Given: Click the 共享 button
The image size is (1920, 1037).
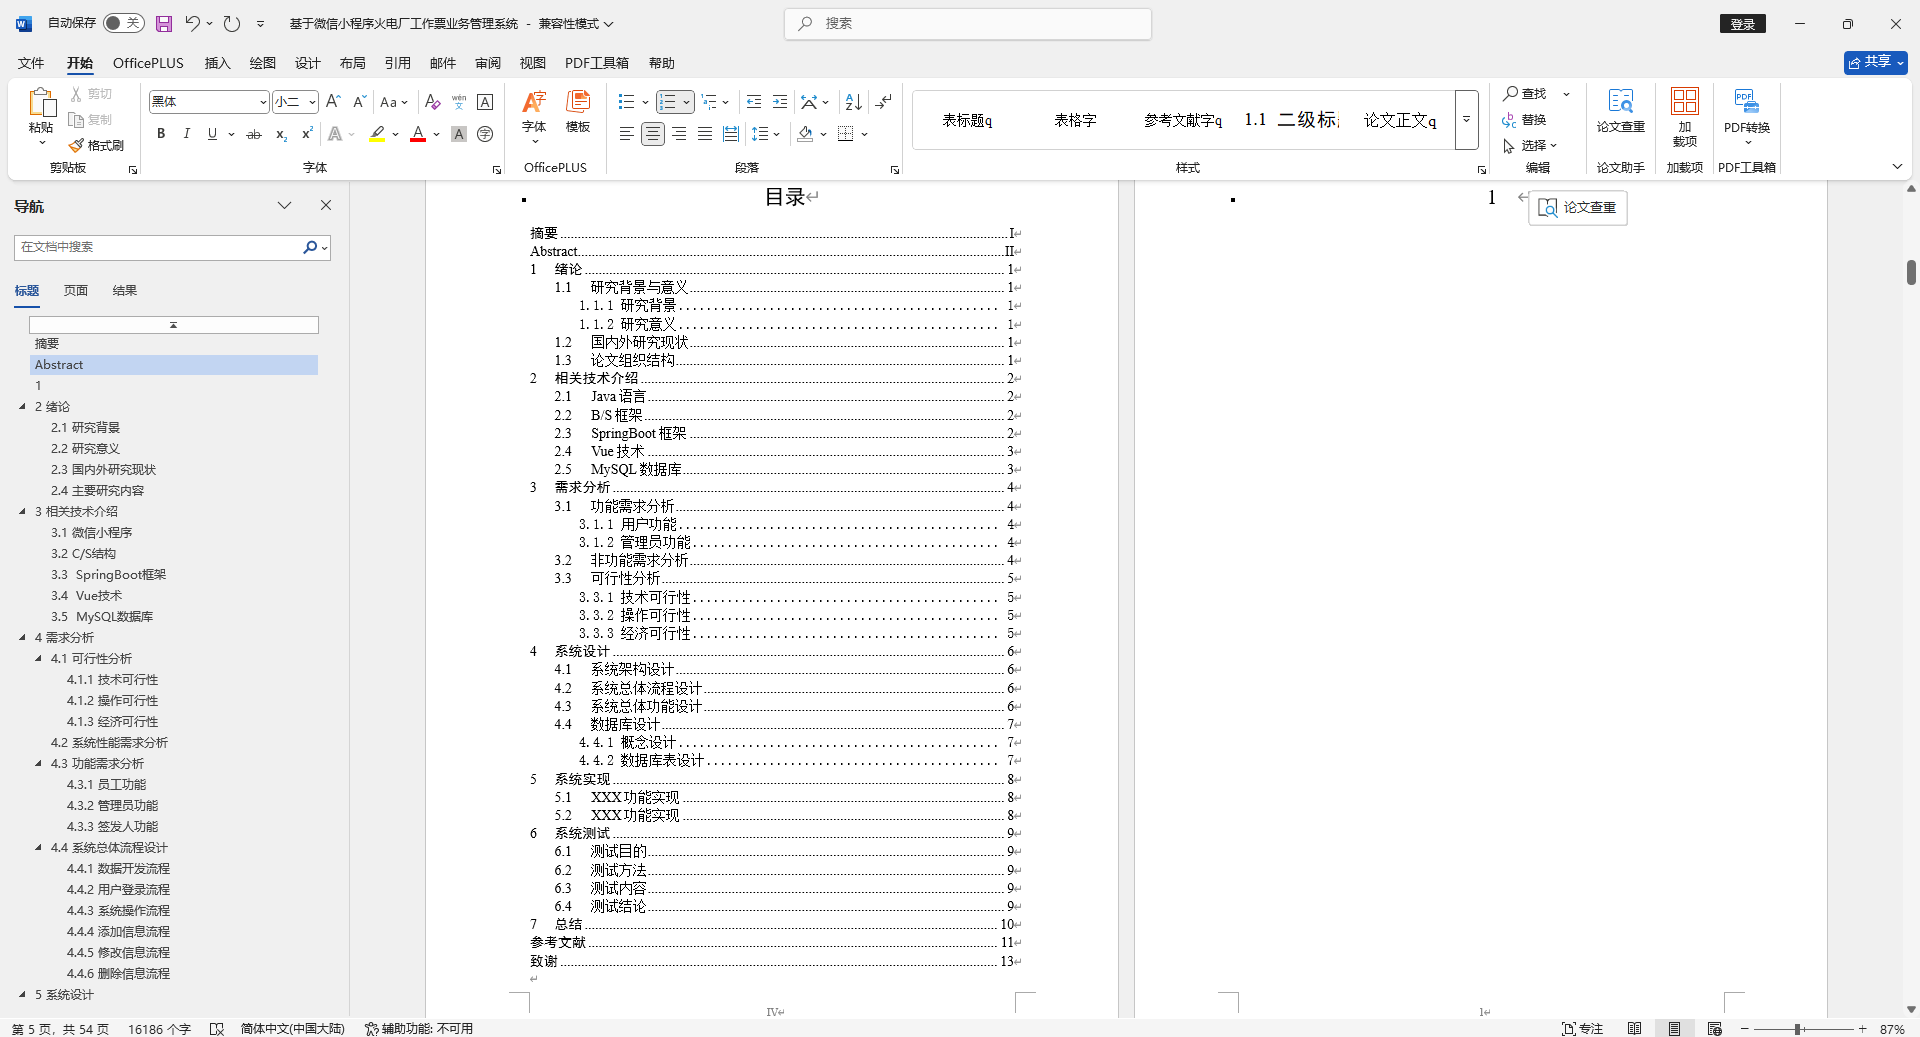Looking at the screenshot, I should [1874, 61].
